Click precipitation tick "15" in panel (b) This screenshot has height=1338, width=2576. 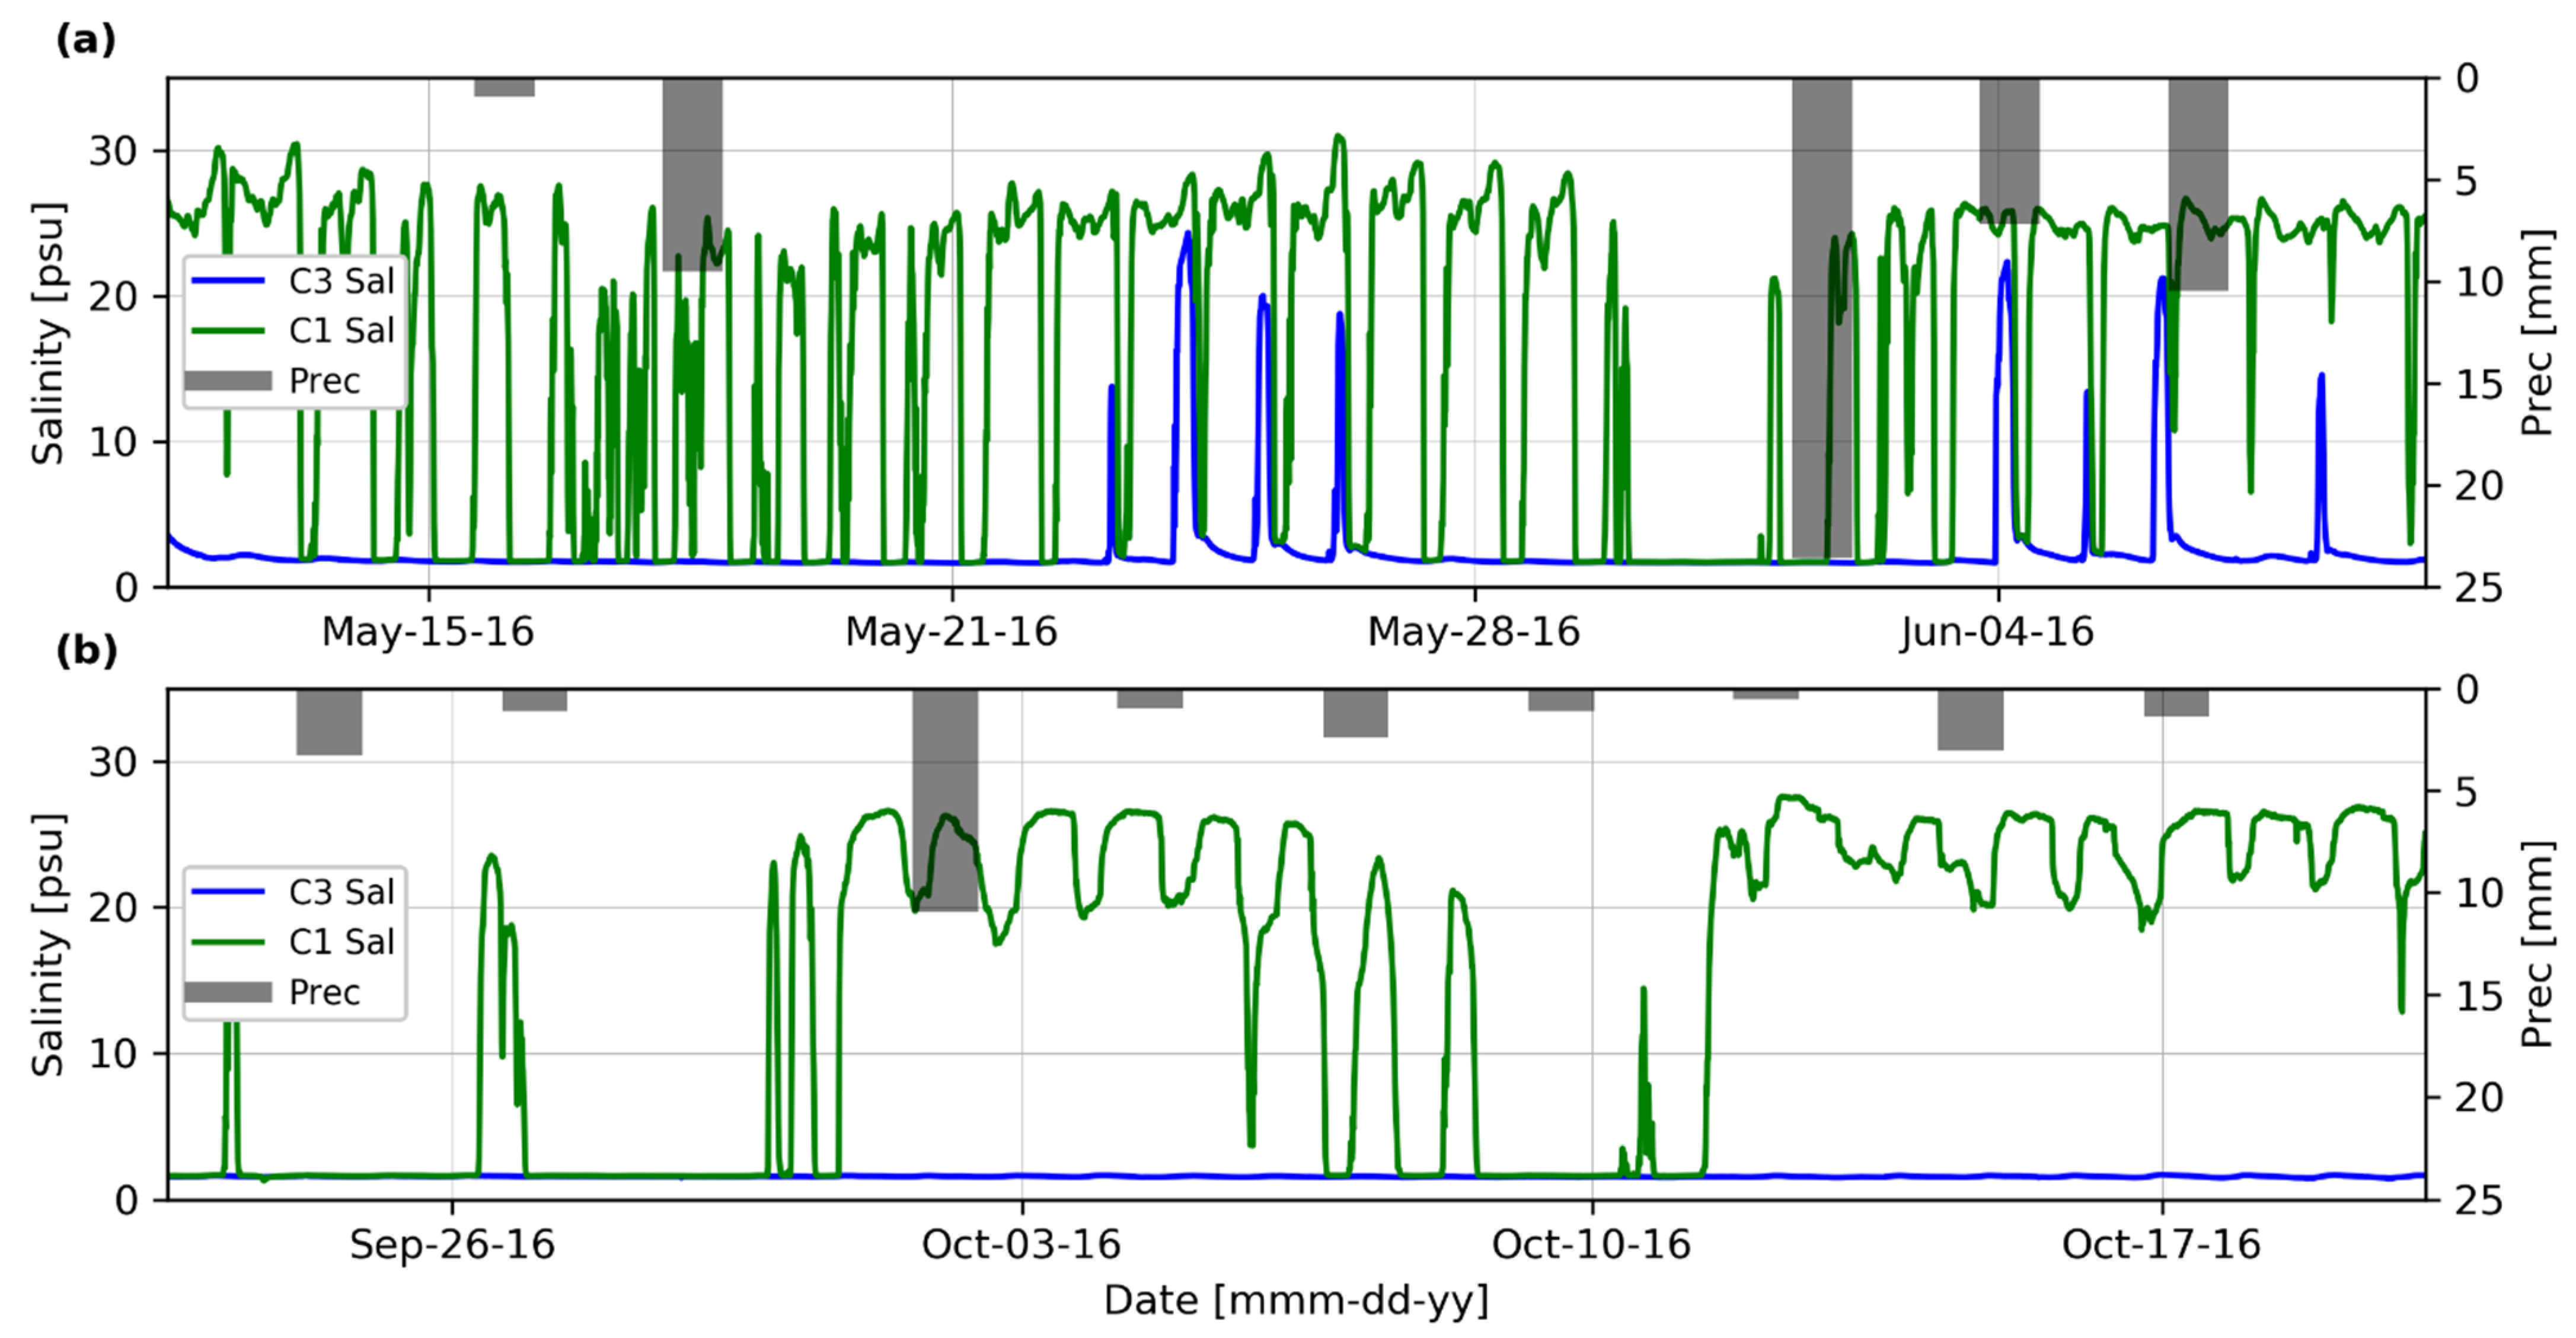pyautogui.click(x=2479, y=996)
